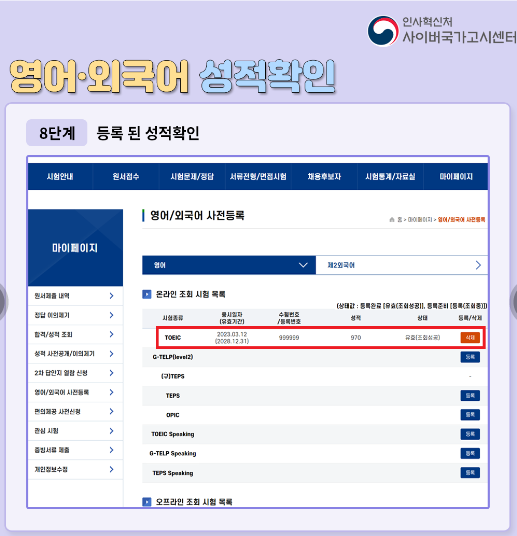This screenshot has width=517, height=536.
Task: Click the G-TELP Speaking row label
Action: [173, 454]
